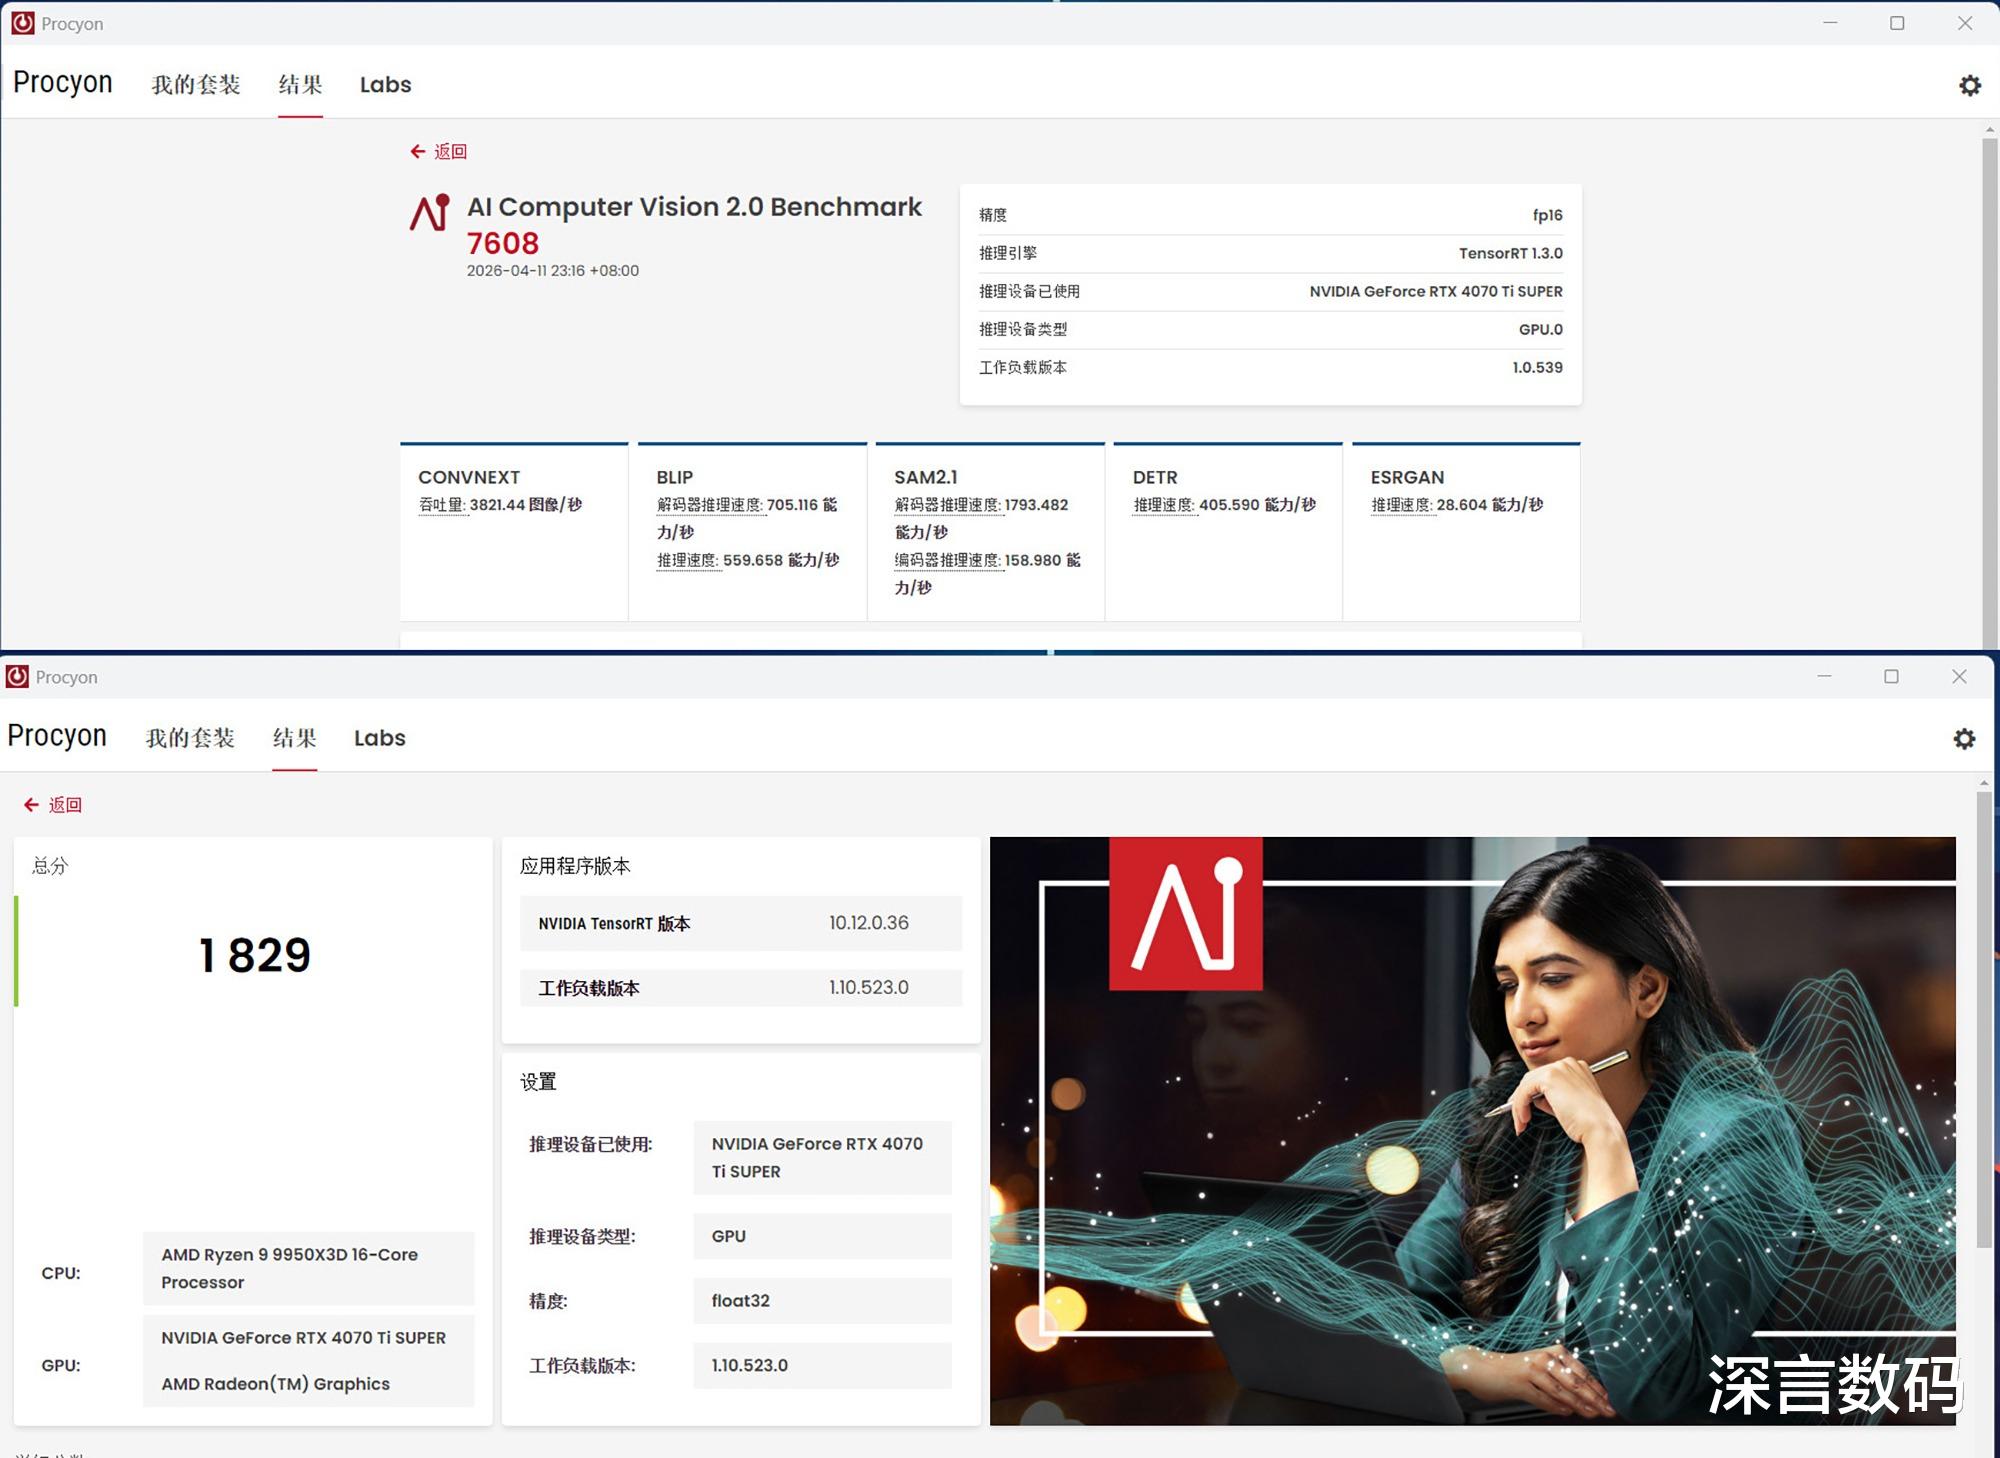Viewport: 2000px width, 1458px height.
Task: Click the red AI logo on banner image
Action: (1185, 913)
